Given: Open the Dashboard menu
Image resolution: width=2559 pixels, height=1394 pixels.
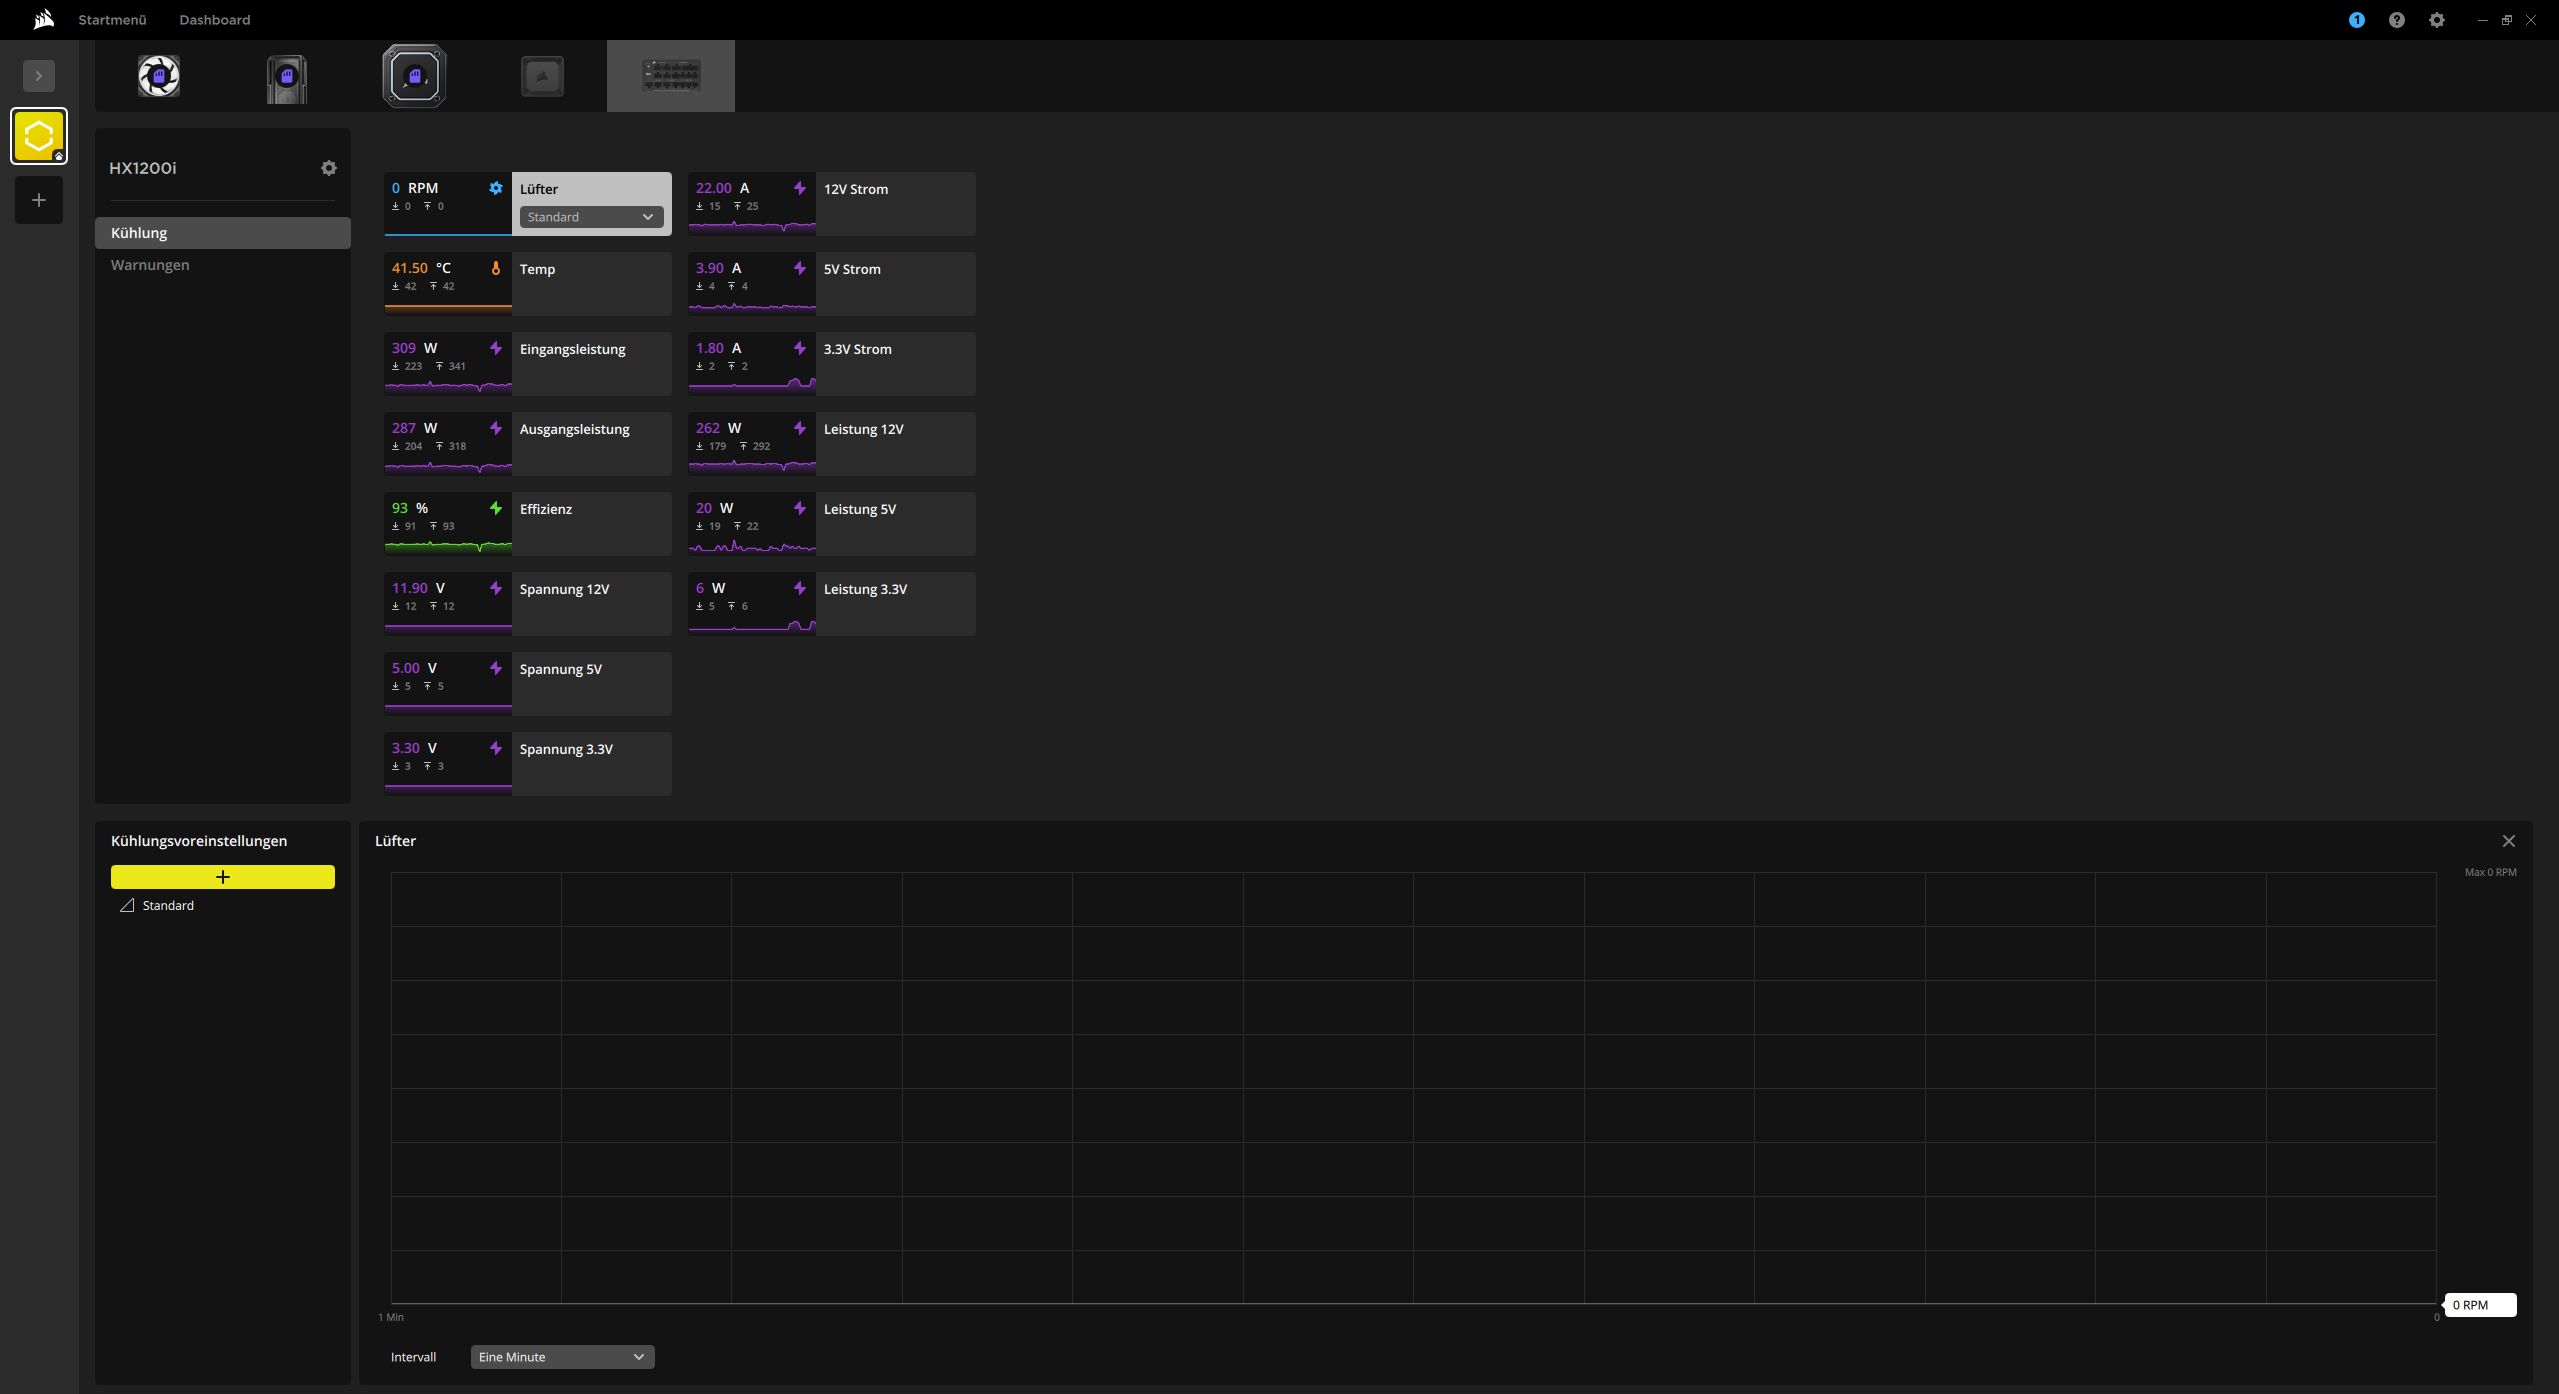Looking at the screenshot, I should pyautogui.click(x=214, y=20).
